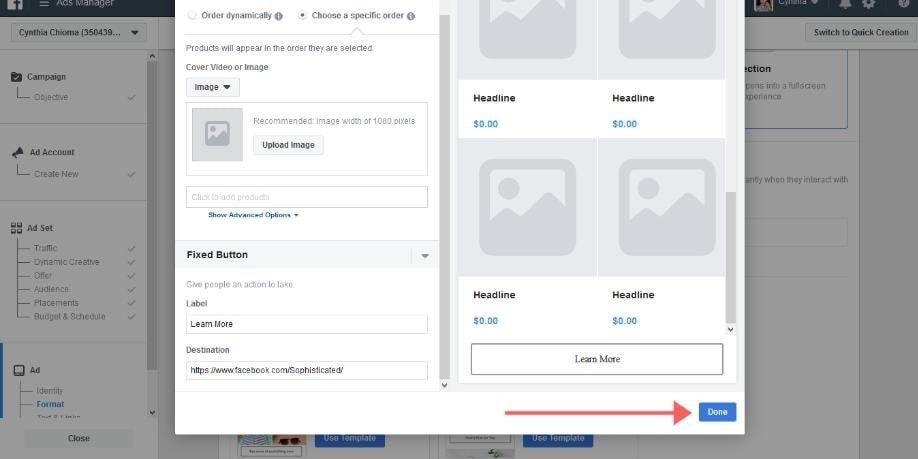This screenshot has height=459, width=918.
Task: Click the sidebar scrollbar down arrow
Action: click(152, 412)
